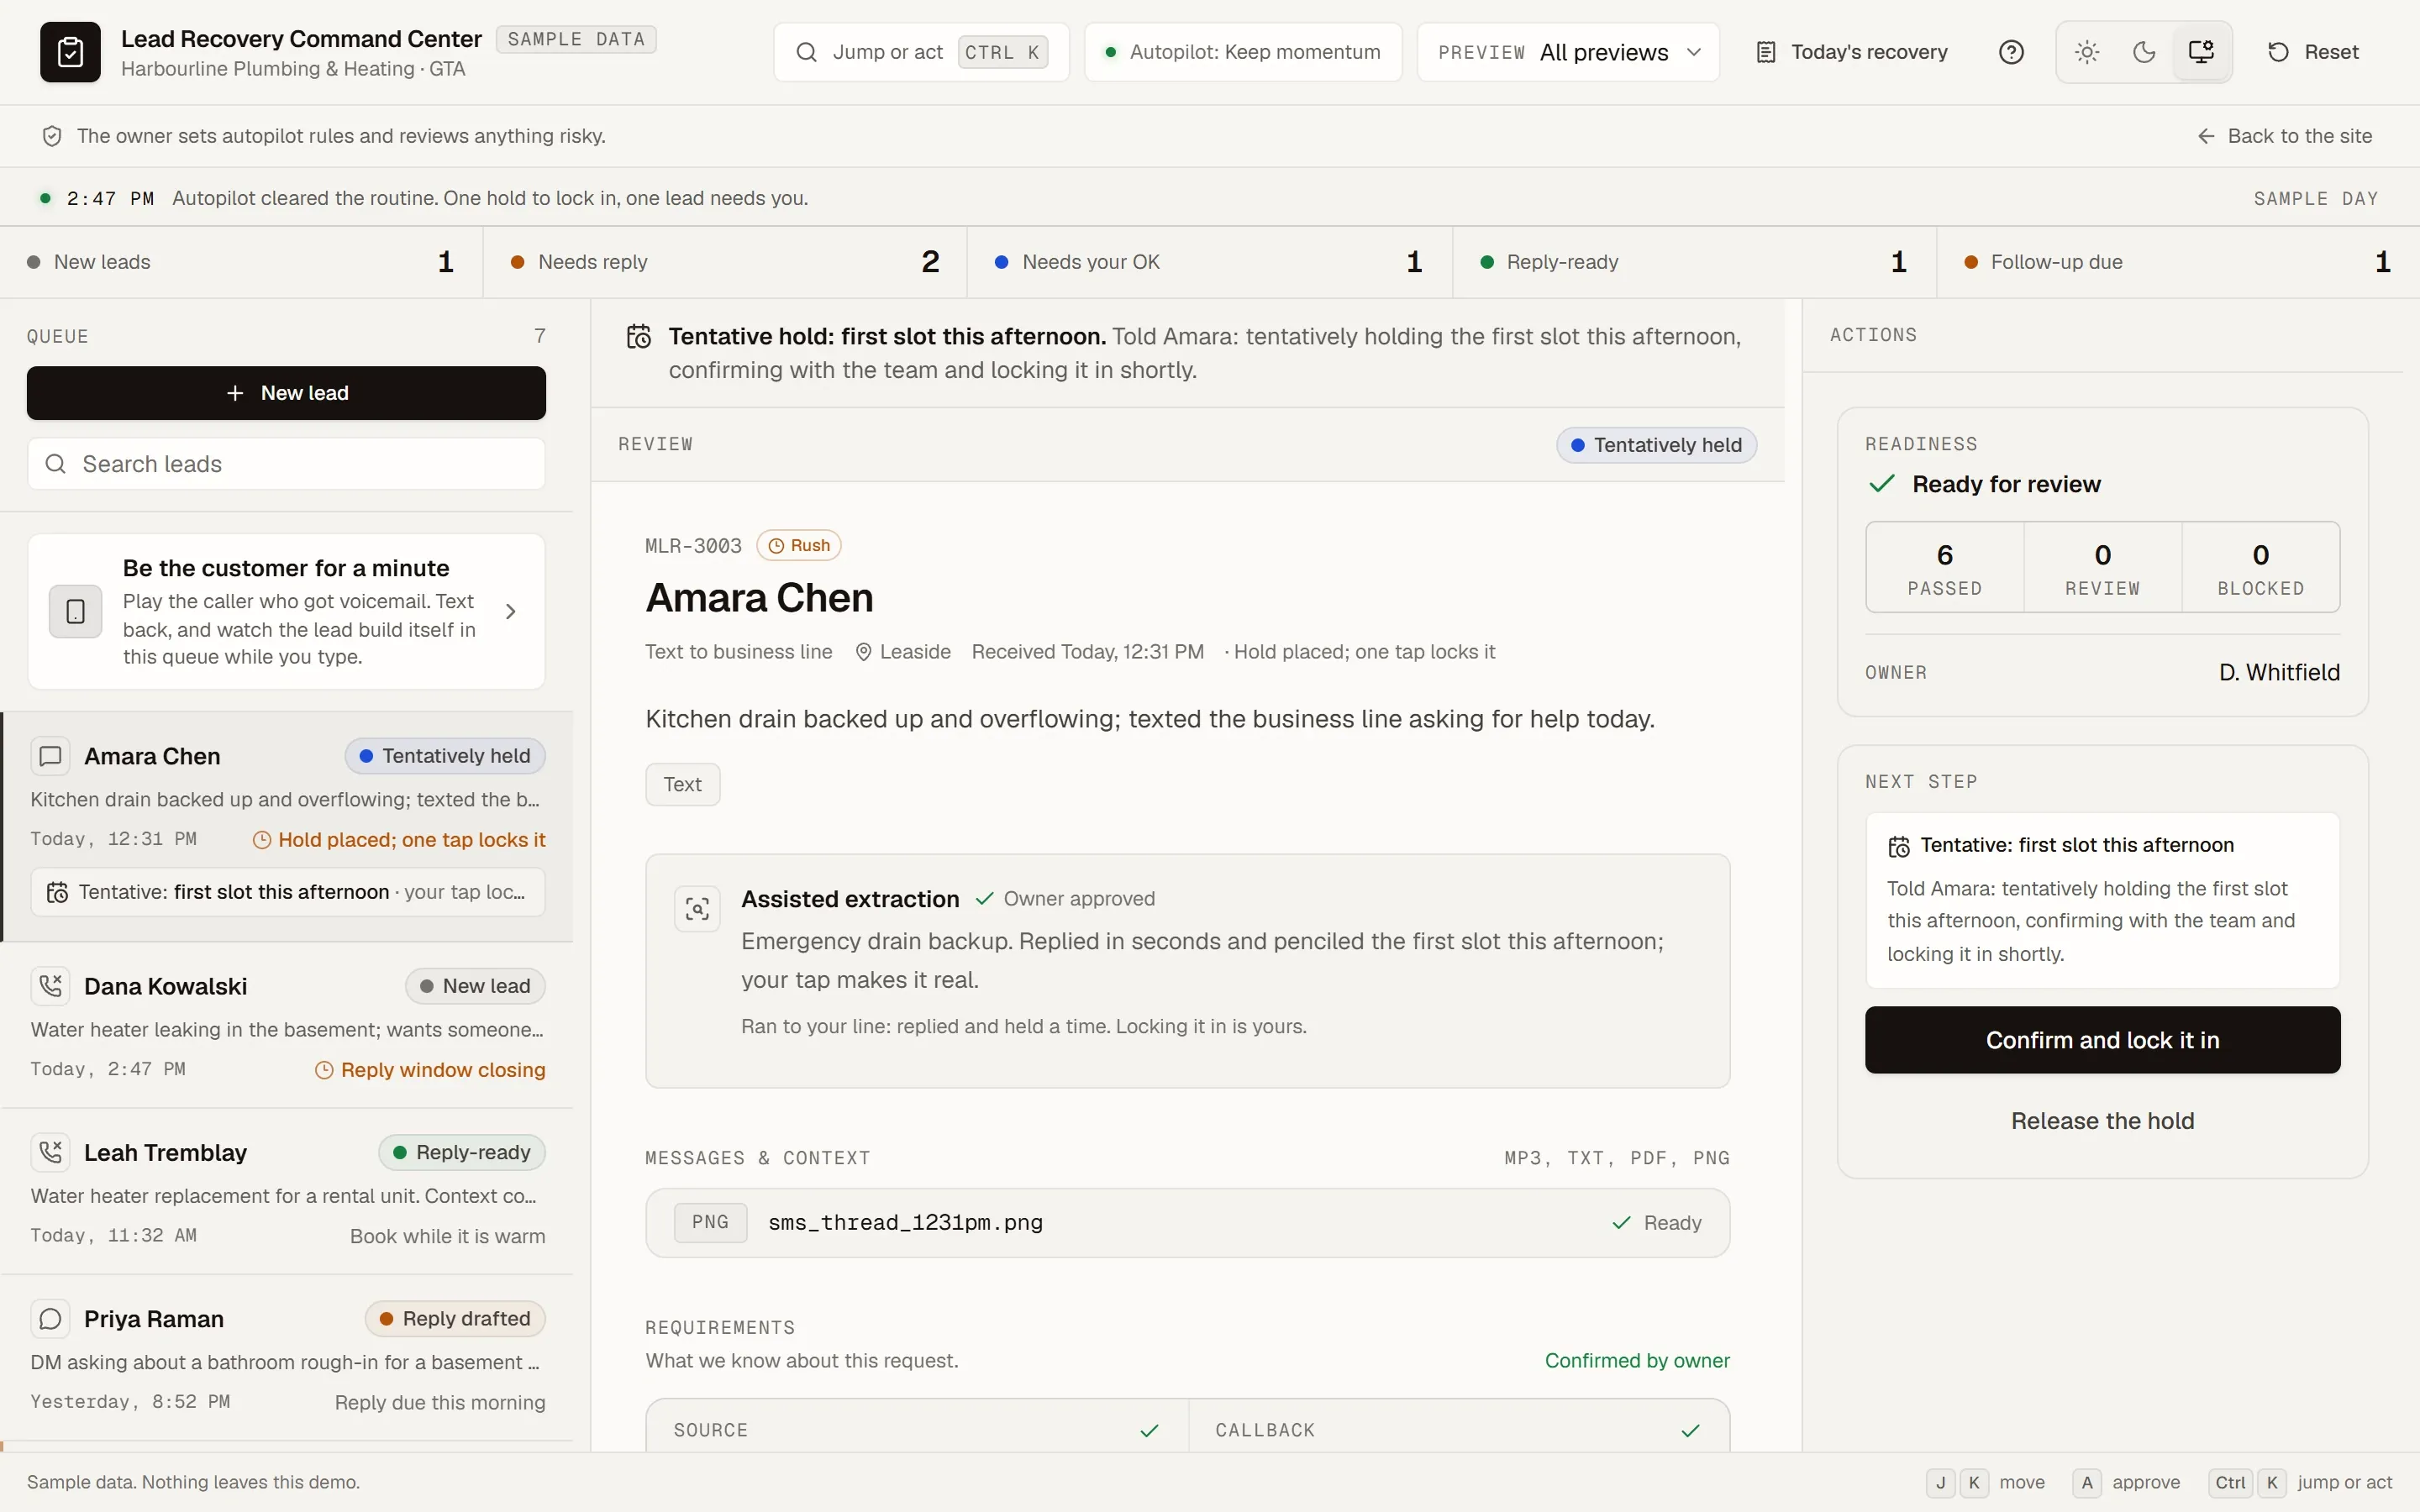
Task: Click the Assisted extraction scan icon
Action: pos(697,909)
